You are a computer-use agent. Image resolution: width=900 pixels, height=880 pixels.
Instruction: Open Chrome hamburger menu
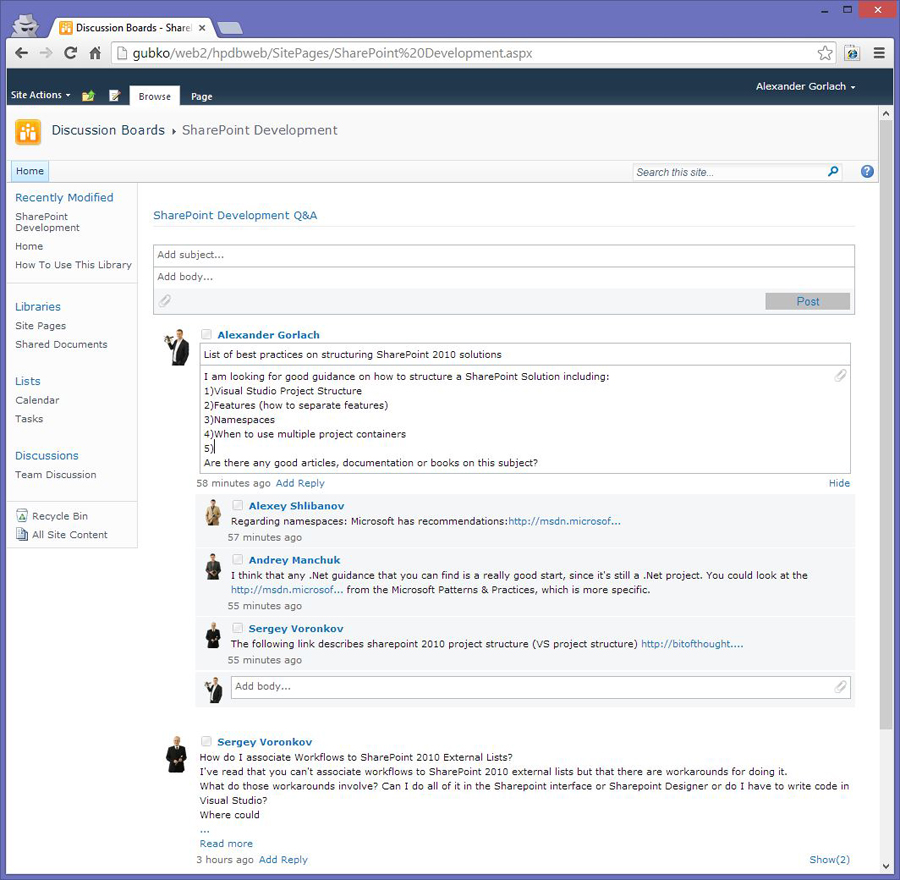tap(879, 53)
